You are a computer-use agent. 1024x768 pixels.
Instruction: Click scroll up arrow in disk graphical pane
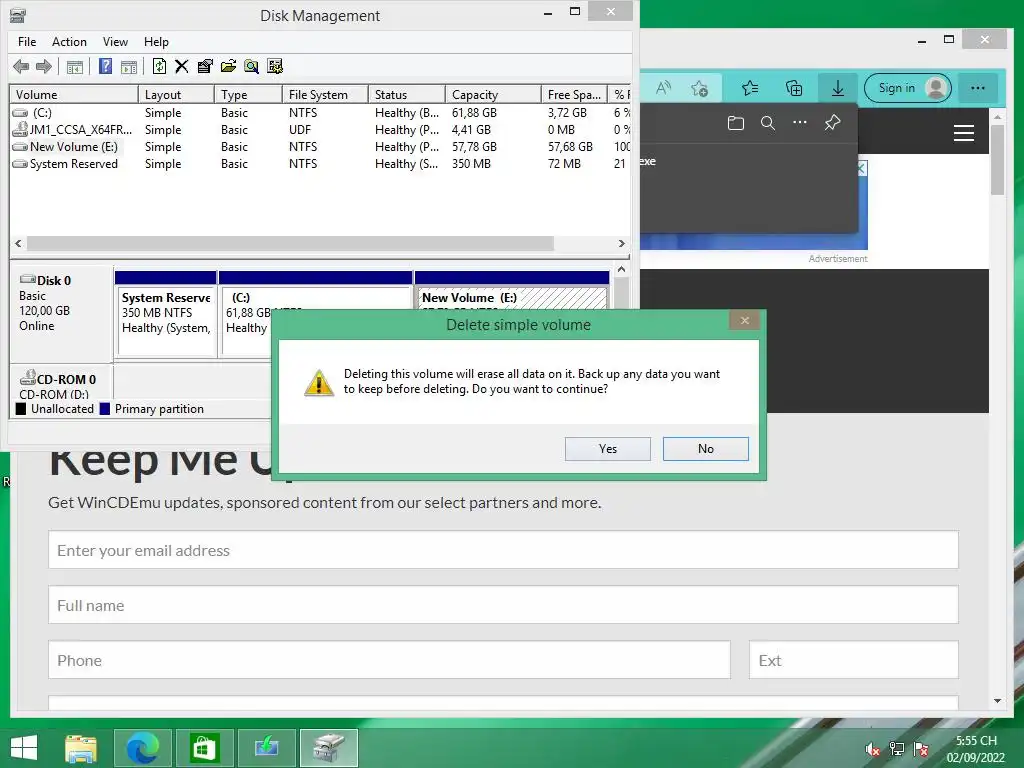621,269
